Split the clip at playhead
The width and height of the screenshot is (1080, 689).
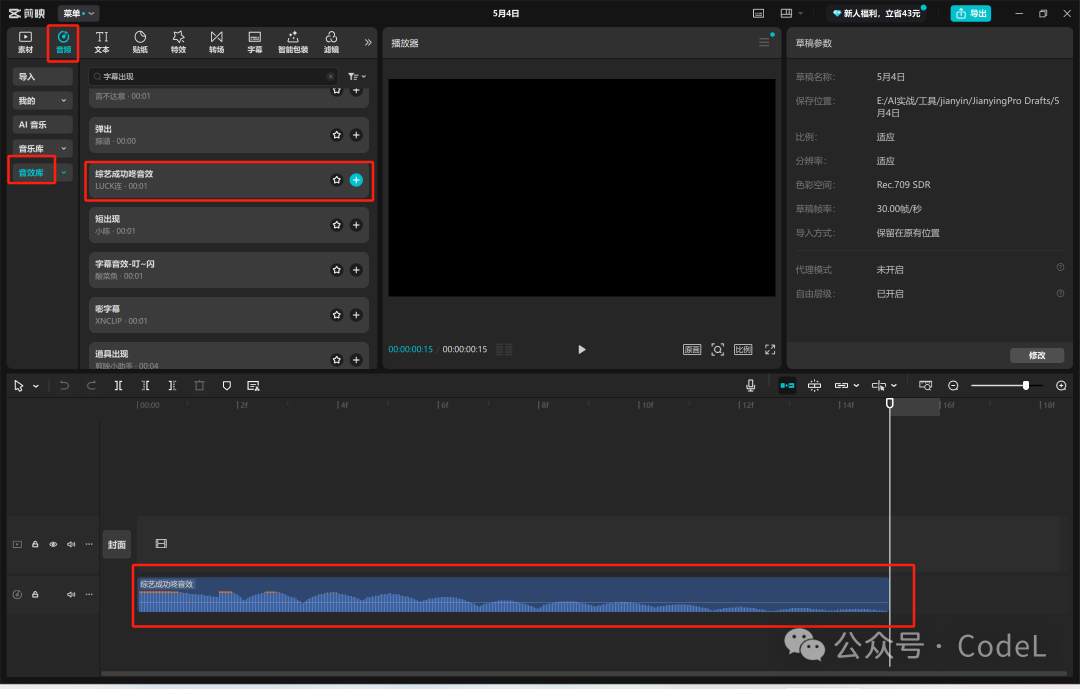point(118,386)
